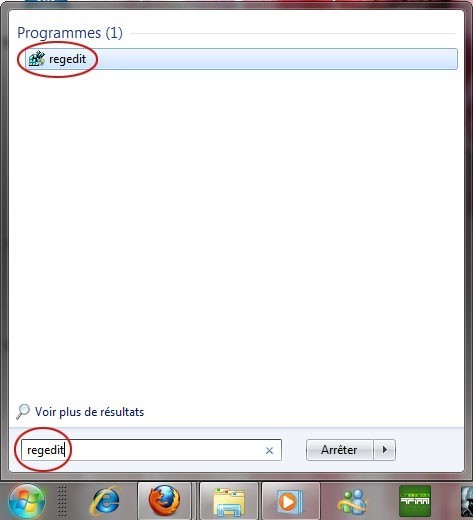Click the Programmes (1) category header
473x520 pixels.
(70, 33)
